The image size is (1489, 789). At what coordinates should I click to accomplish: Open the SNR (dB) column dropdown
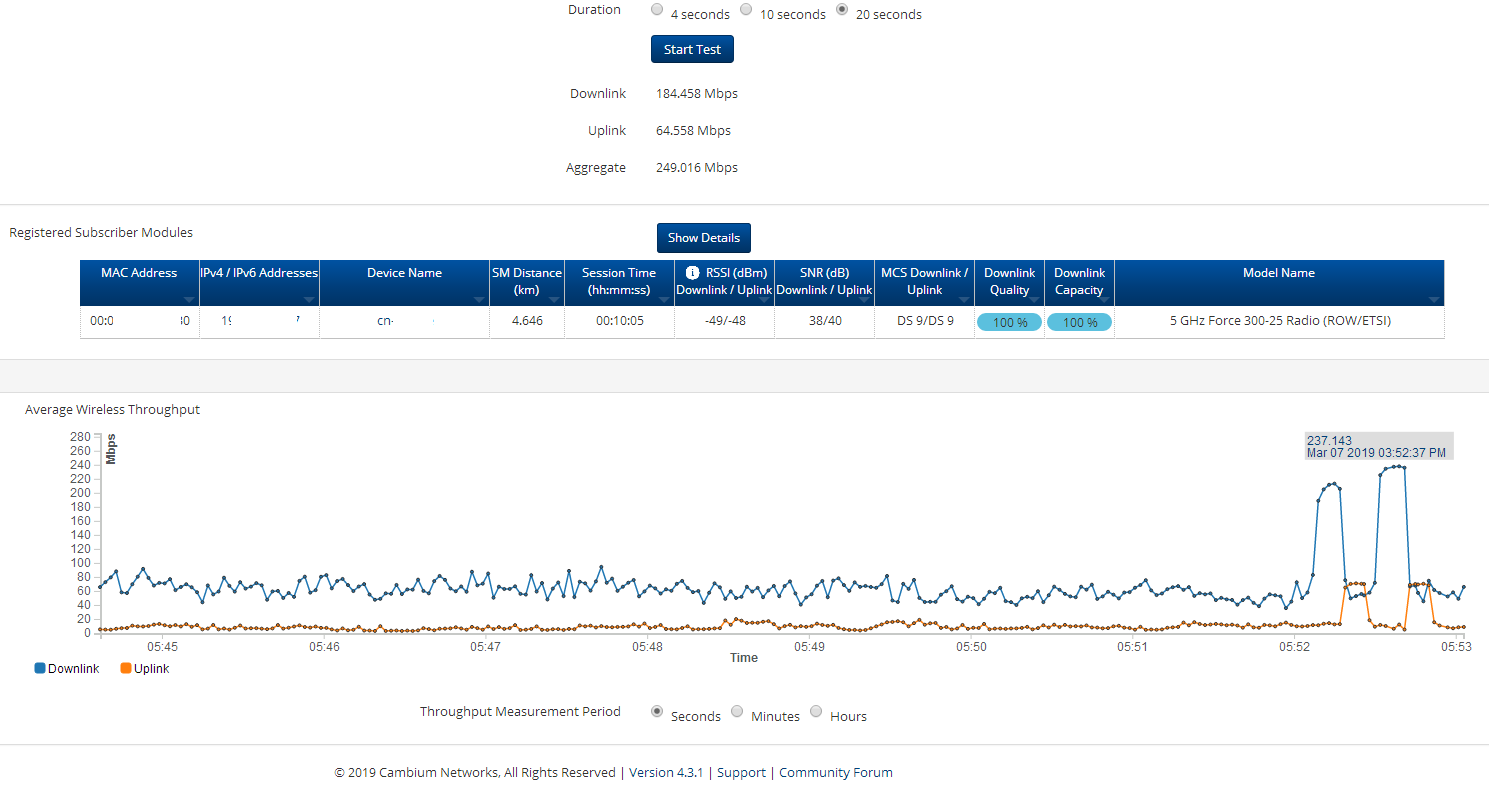click(863, 299)
